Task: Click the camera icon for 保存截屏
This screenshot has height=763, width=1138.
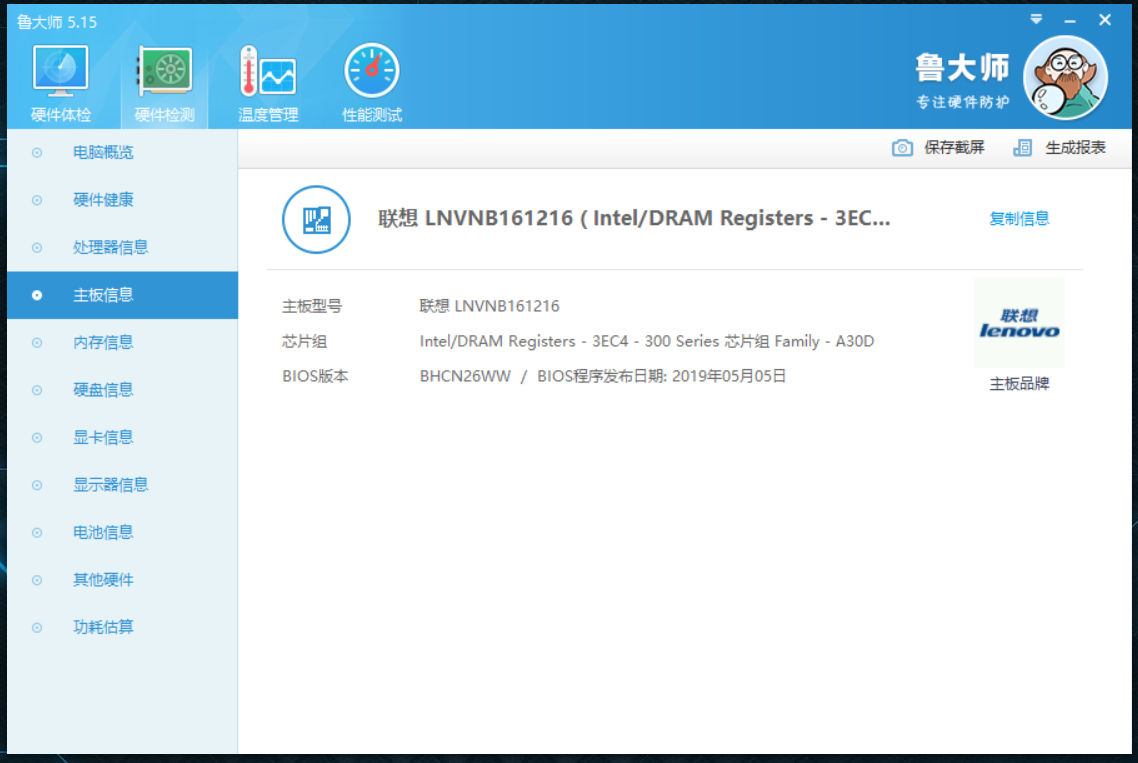Action: (x=902, y=148)
